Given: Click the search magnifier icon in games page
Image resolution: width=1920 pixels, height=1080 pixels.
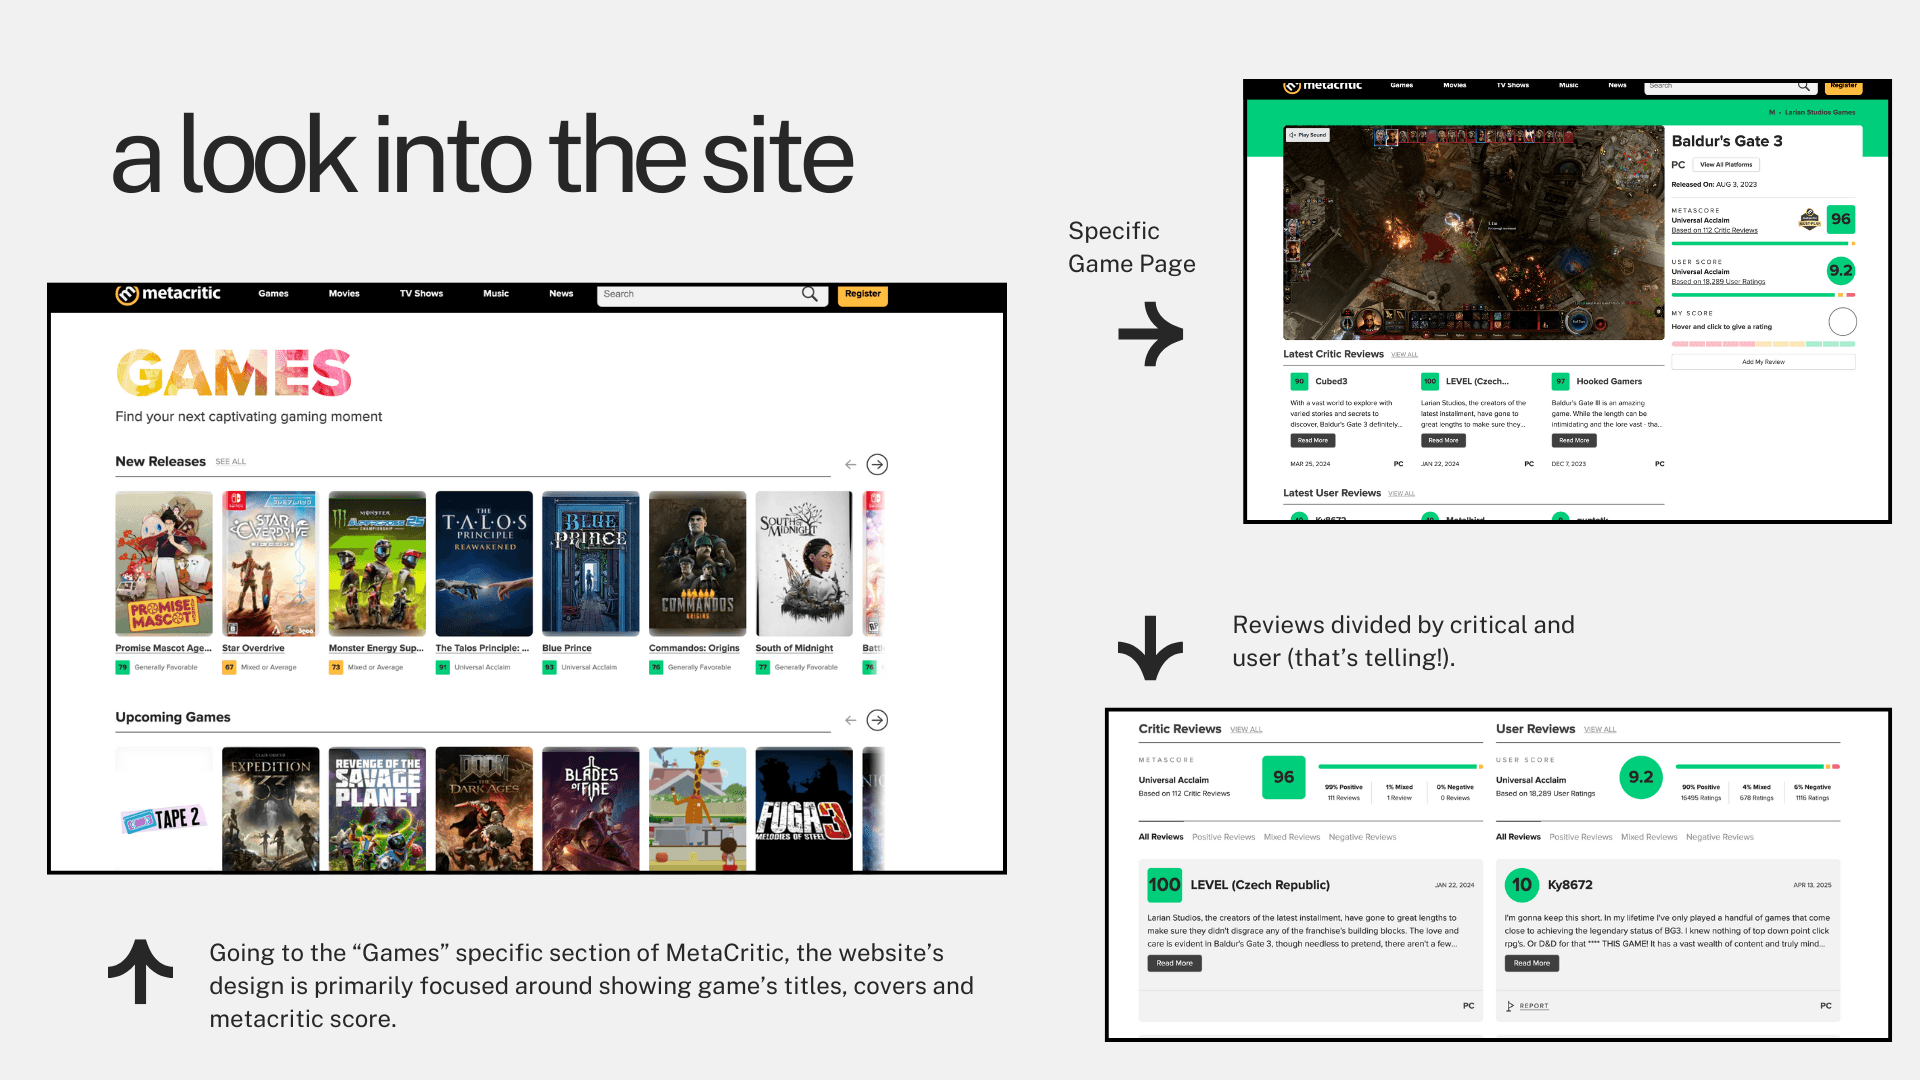Looking at the screenshot, I should click(809, 294).
